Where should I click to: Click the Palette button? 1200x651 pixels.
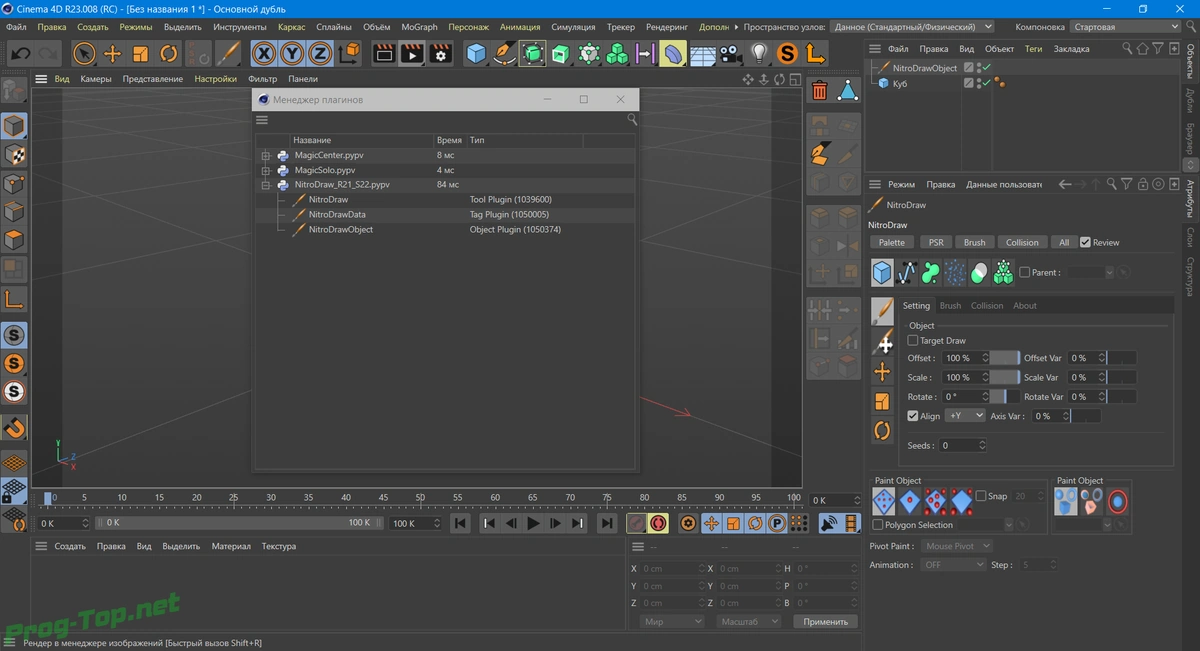point(891,242)
